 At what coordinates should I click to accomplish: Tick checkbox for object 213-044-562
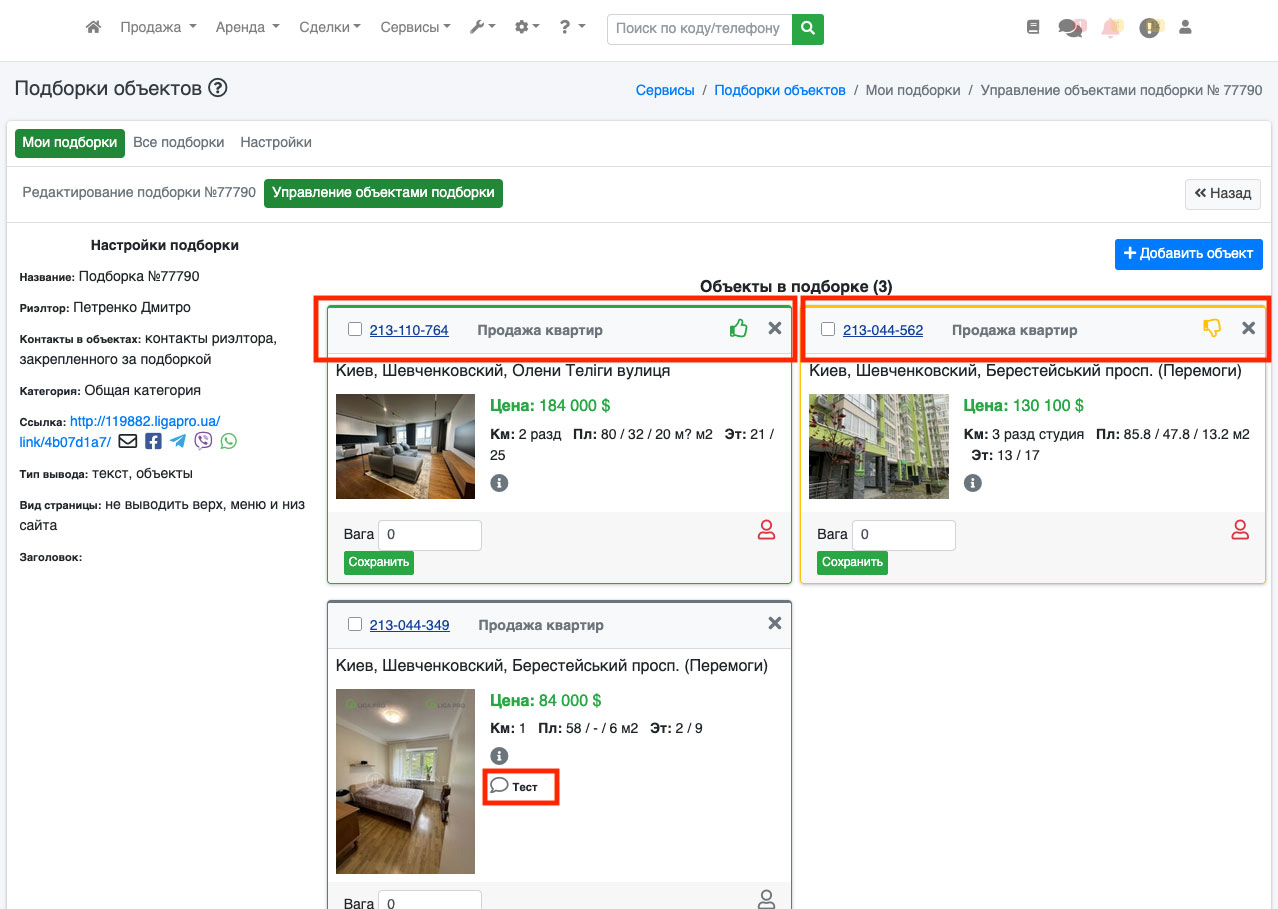pyautogui.click(x=827, y=329)
